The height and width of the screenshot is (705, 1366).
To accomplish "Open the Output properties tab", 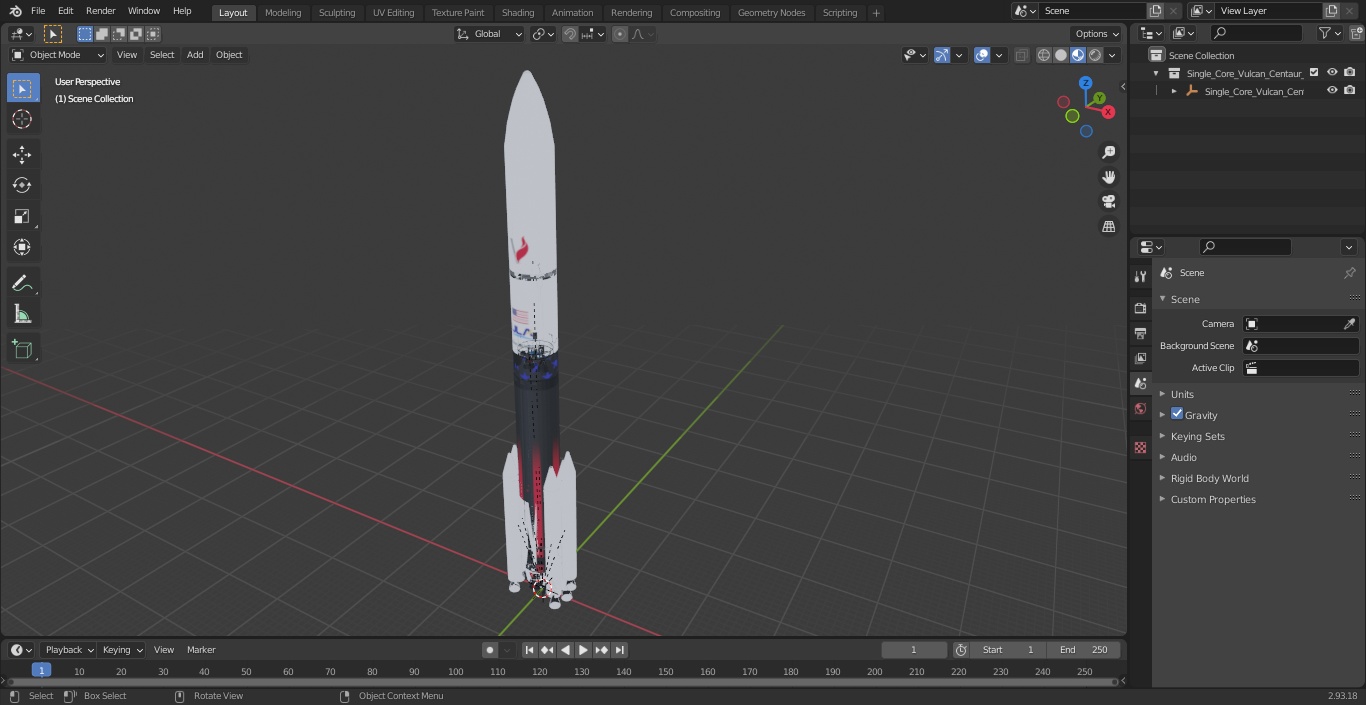I will (1140, 333).
